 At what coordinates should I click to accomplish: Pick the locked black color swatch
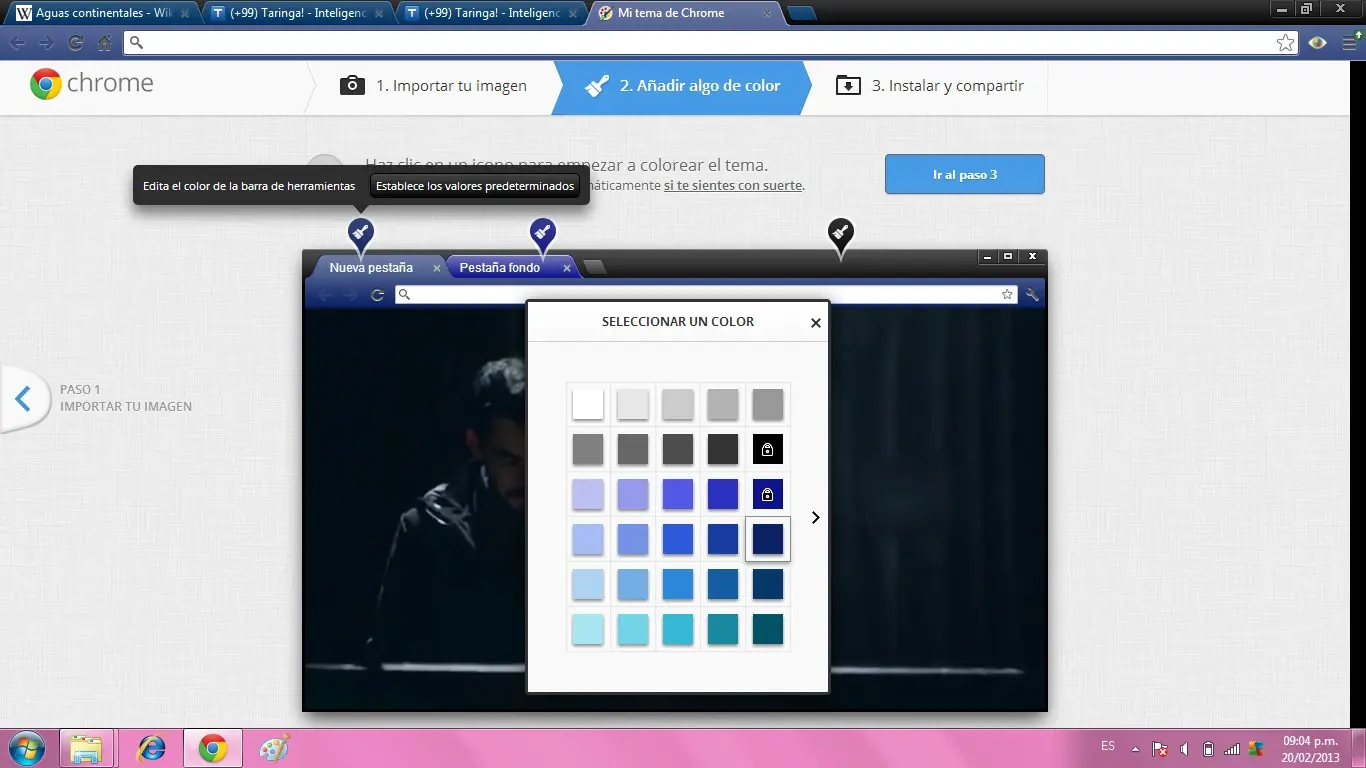point(768,450)
